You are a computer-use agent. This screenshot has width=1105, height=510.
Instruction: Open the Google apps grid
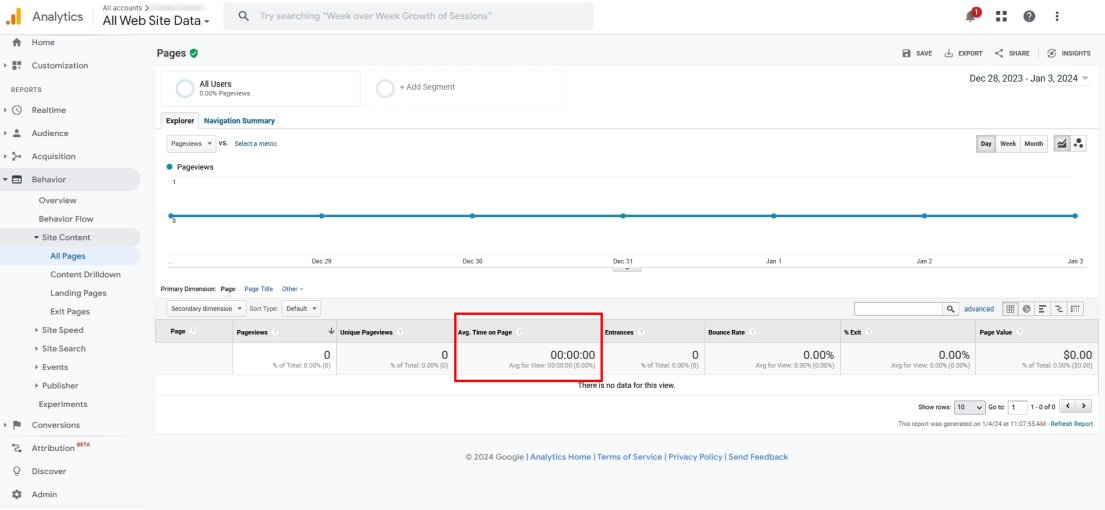point(1001,16)
